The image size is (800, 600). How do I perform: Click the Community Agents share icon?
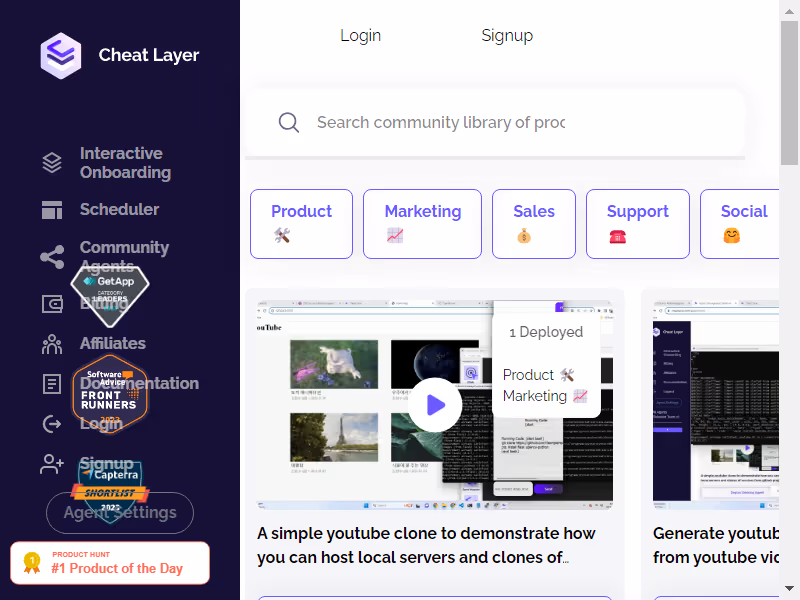pos(52,256)
